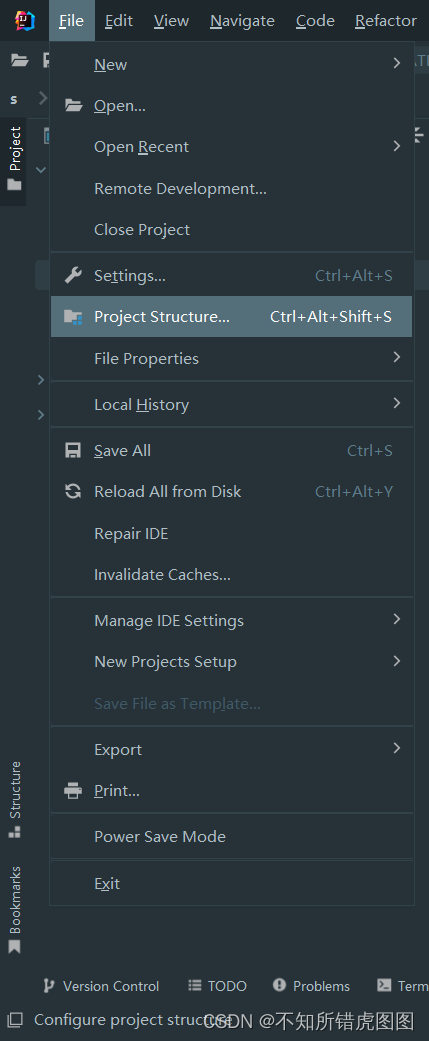Toggle the Project tool window tab
The image size is (429, 1041).
[x=15, y=158]
